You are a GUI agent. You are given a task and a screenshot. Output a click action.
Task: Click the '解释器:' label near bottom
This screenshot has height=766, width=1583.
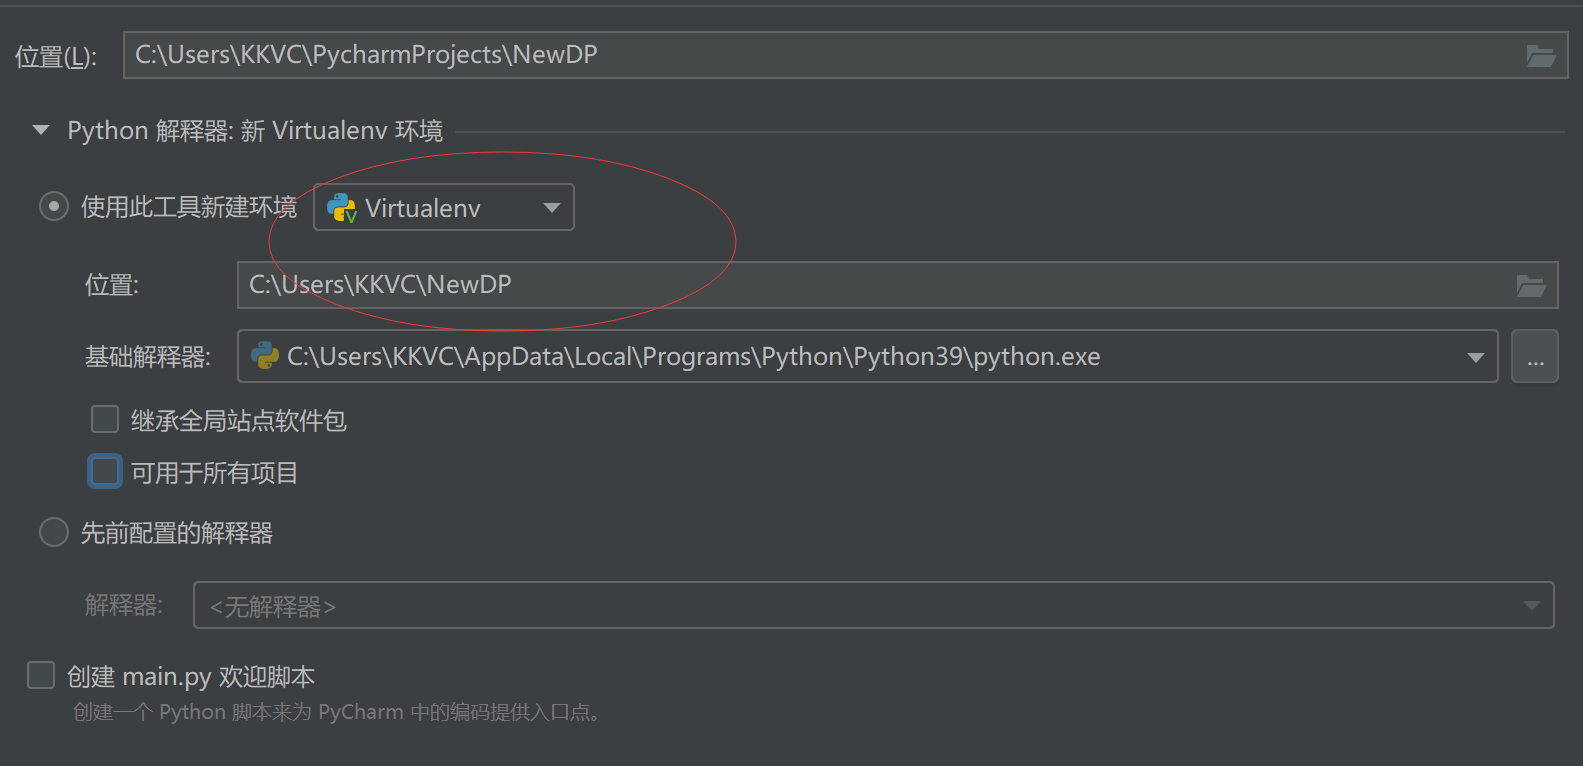point(124,605)
